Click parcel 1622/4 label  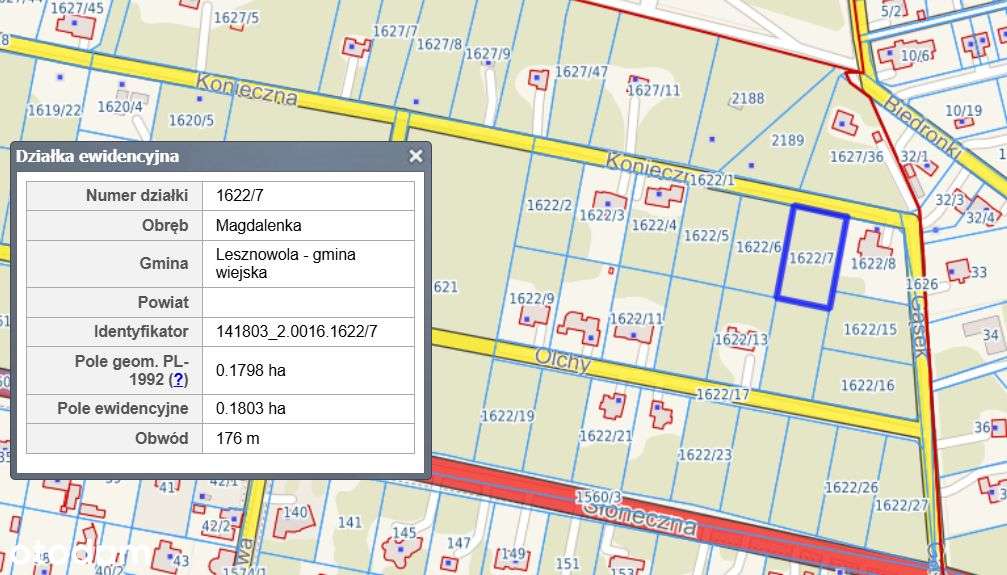pyautogui.click(x=654, y=225)
